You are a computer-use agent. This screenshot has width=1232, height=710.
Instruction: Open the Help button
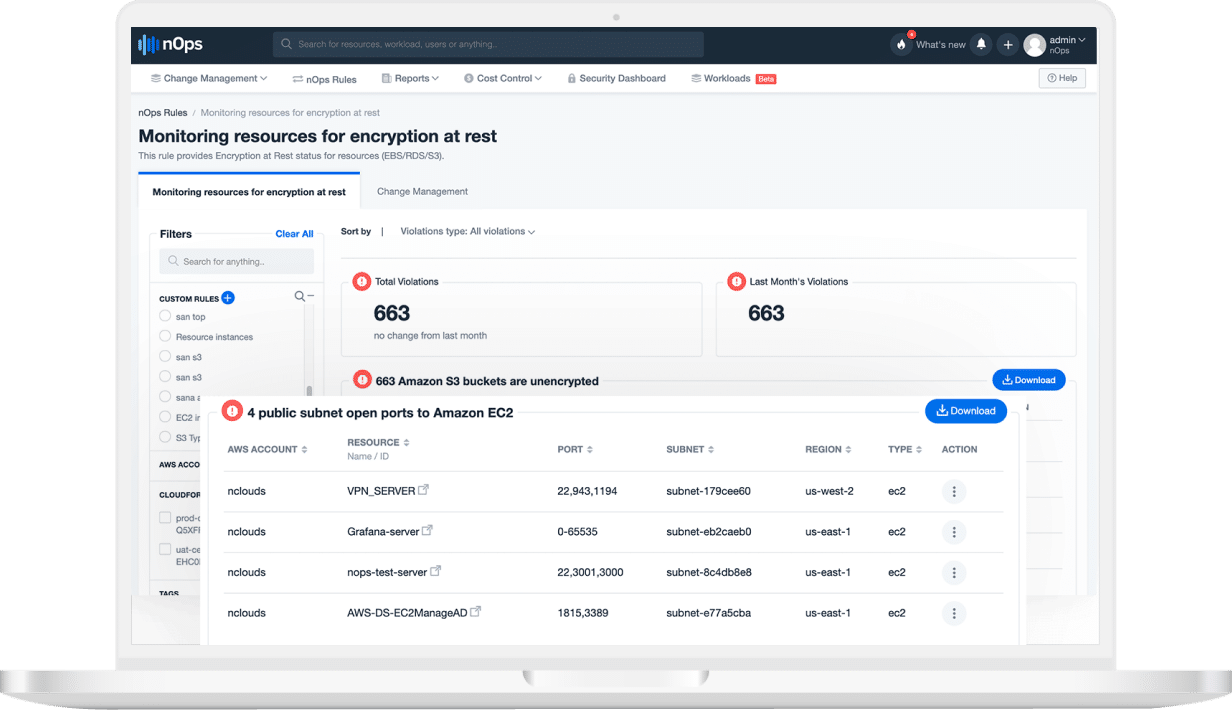point(1062,78)
